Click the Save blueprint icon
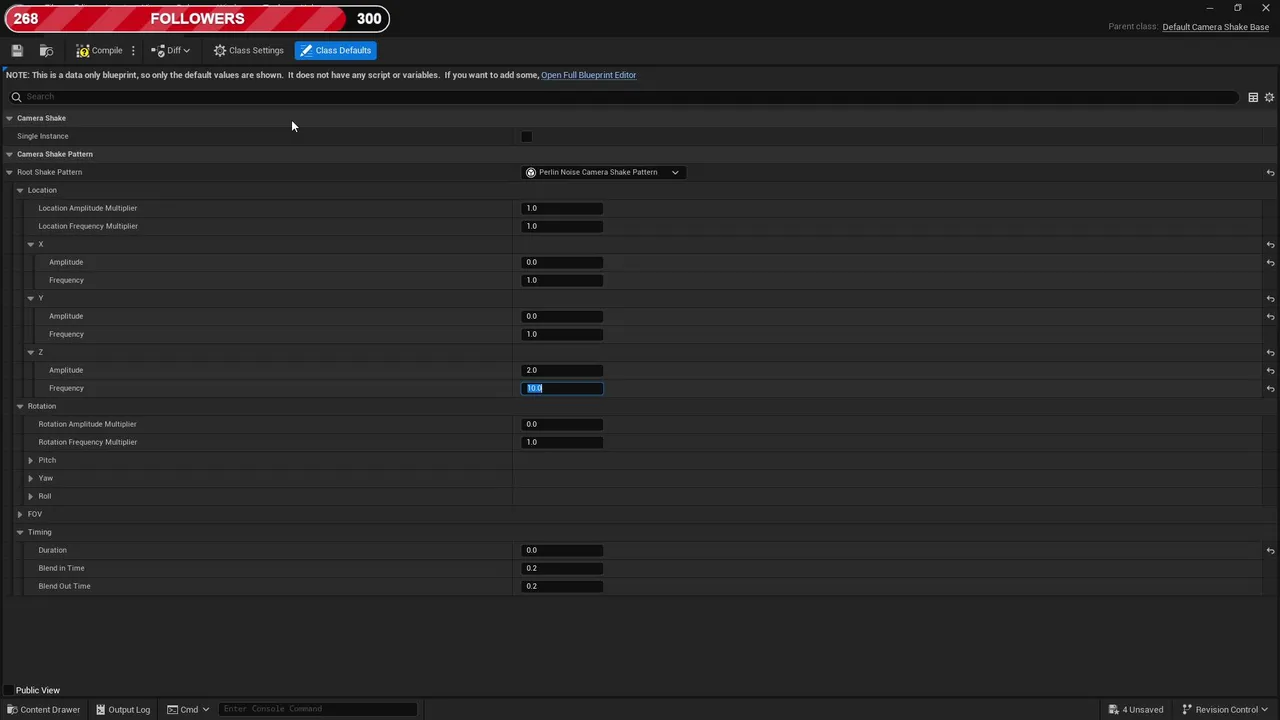1280x720 pixels. click(x=17, y=50)
